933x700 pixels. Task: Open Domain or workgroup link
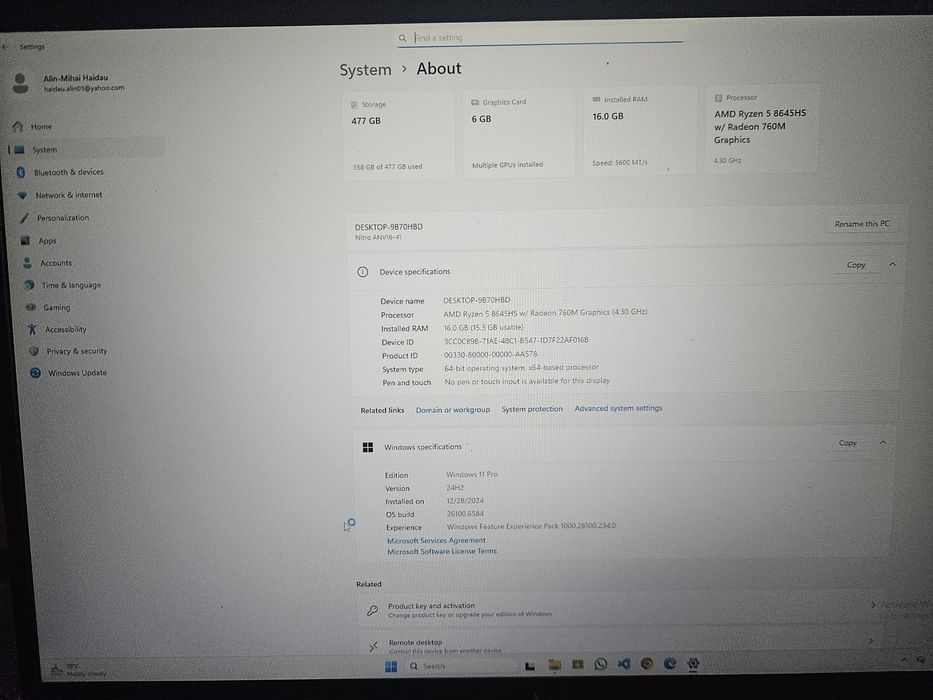453,410
